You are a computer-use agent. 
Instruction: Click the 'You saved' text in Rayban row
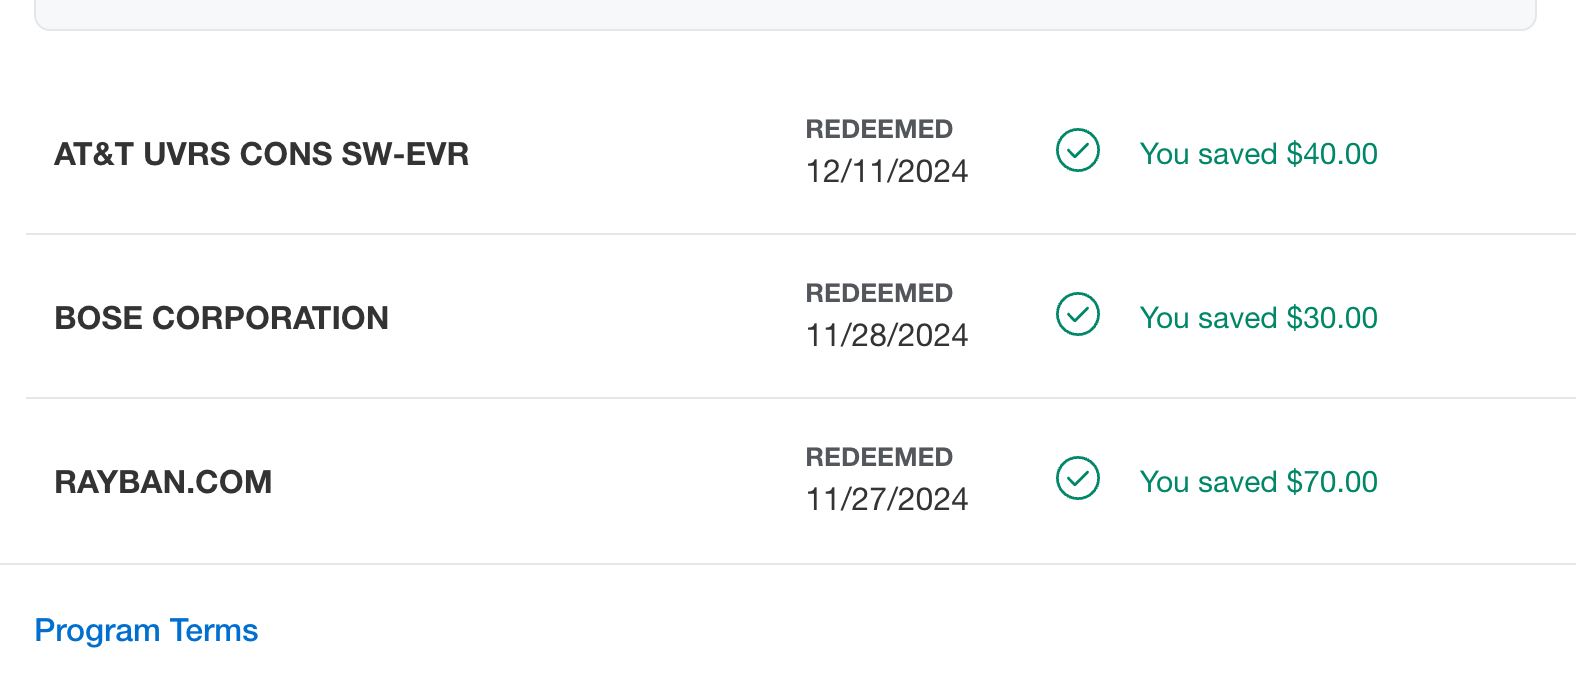pos(1208,482)
